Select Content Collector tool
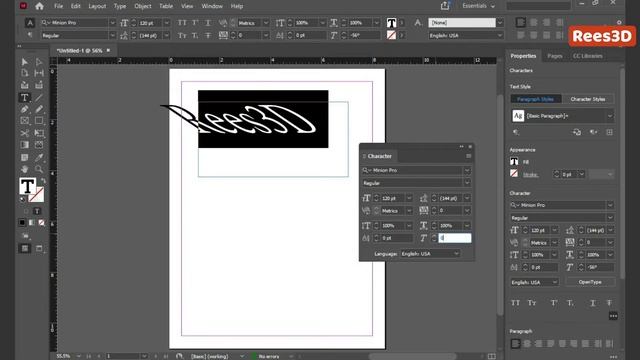Image resolution: width=640 pixels, height=360 pixels. click(24, 85)
